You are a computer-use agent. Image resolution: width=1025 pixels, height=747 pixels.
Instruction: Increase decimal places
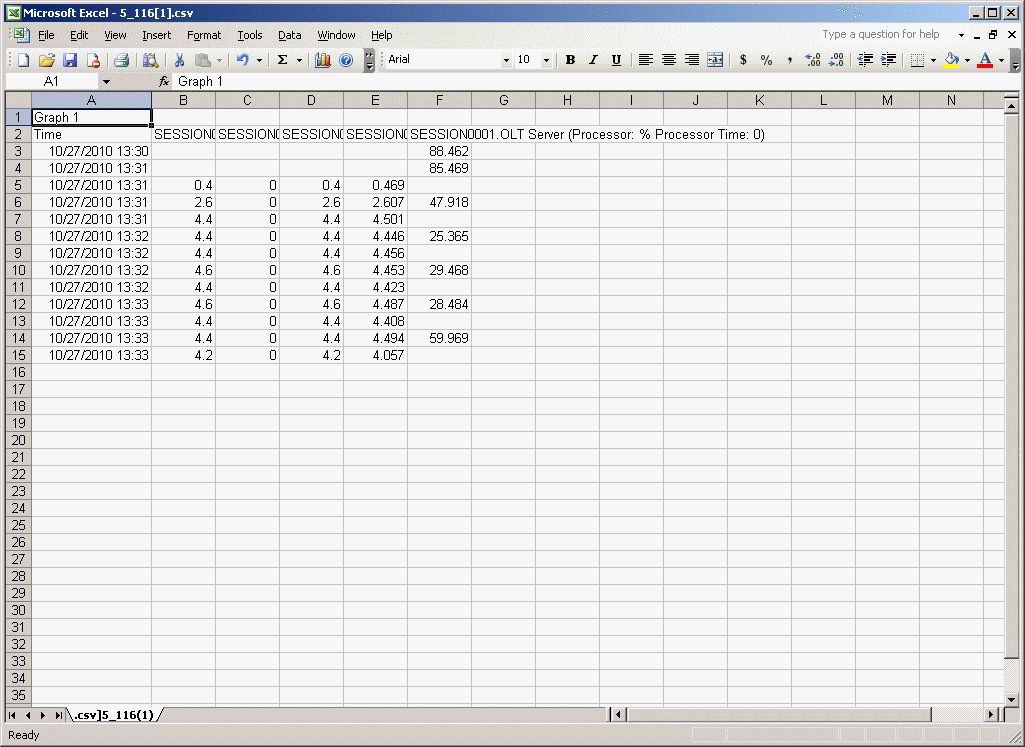pyautogui.click(x=813, y=60)
